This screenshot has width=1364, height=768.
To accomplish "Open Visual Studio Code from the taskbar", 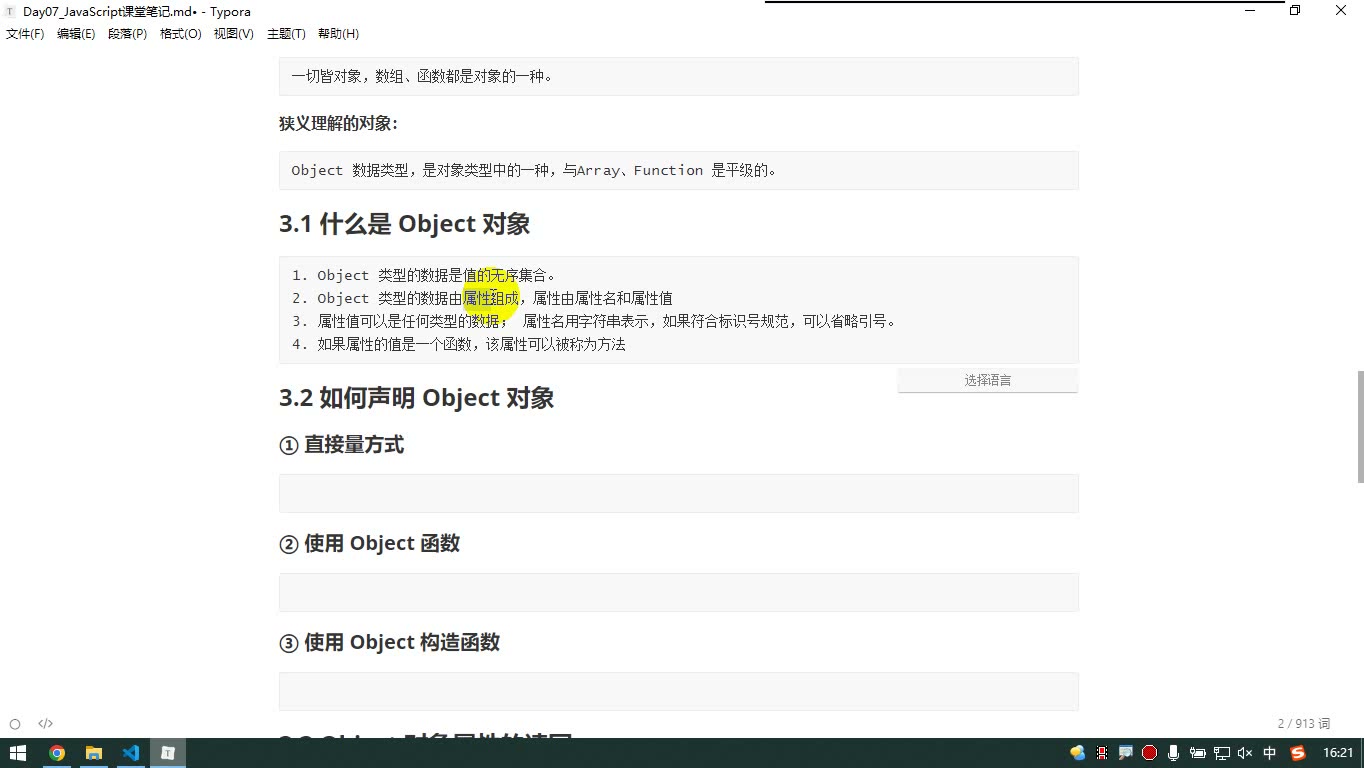I will click(x=131, y=753).
